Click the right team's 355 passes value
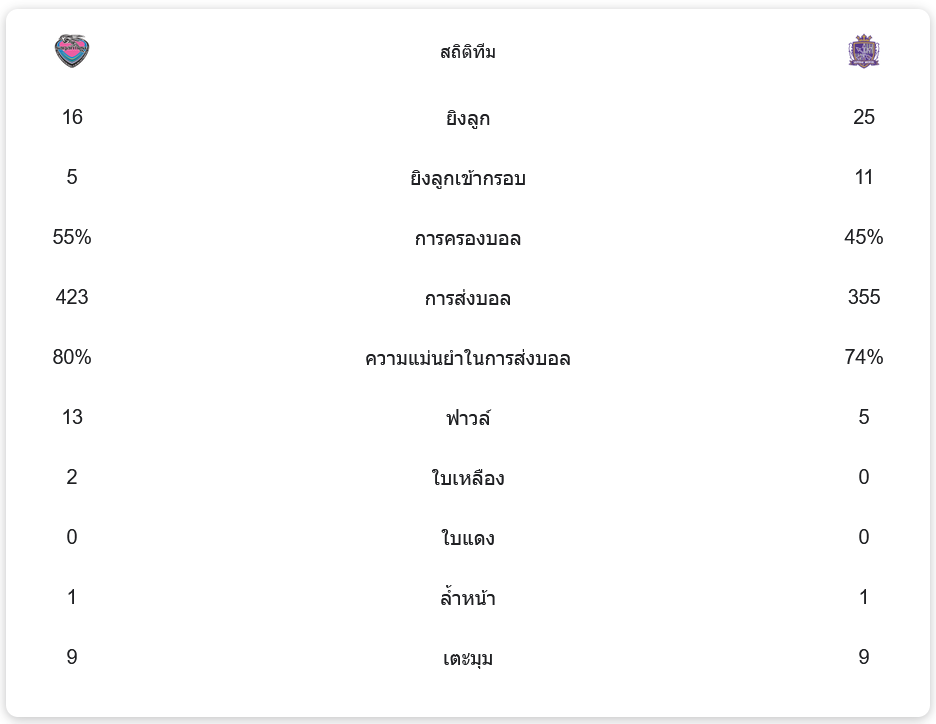 tap(864, 297)
